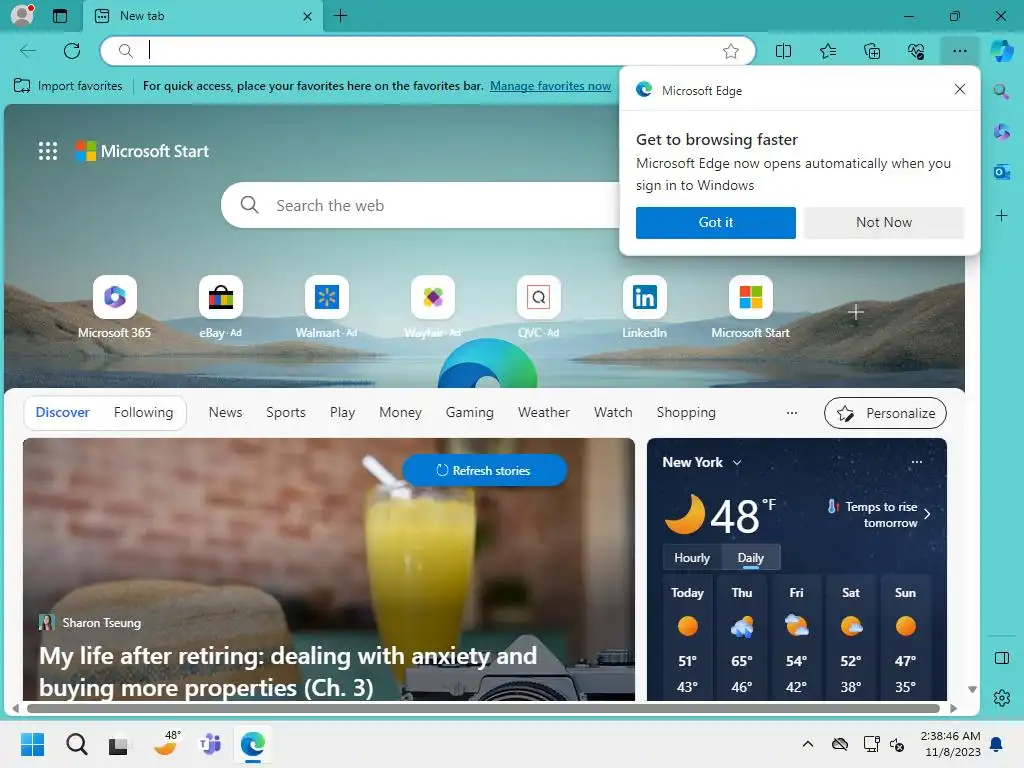Open the Shopping tab
1024x768 pixels.
pos(686,413)
